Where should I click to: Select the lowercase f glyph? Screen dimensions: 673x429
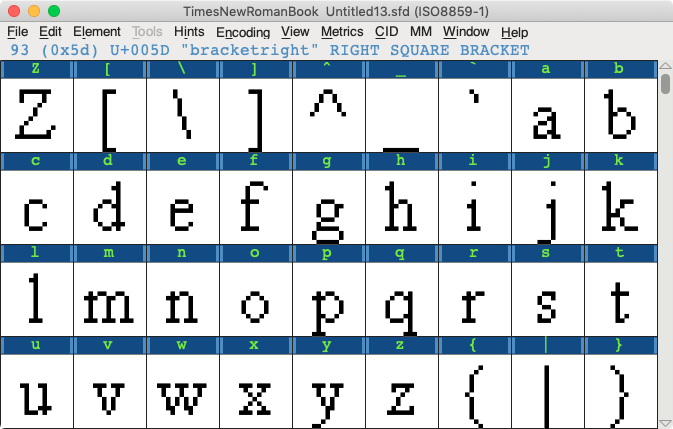tap(256, 207)
